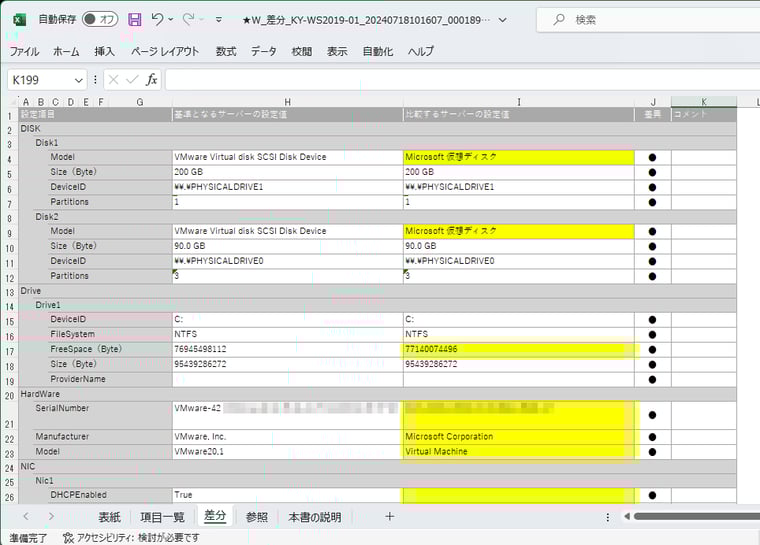Click the horizontal scrollbar thumb
Image resolution: width=760 pixels, height=545 pixels.
click(697, 516)
